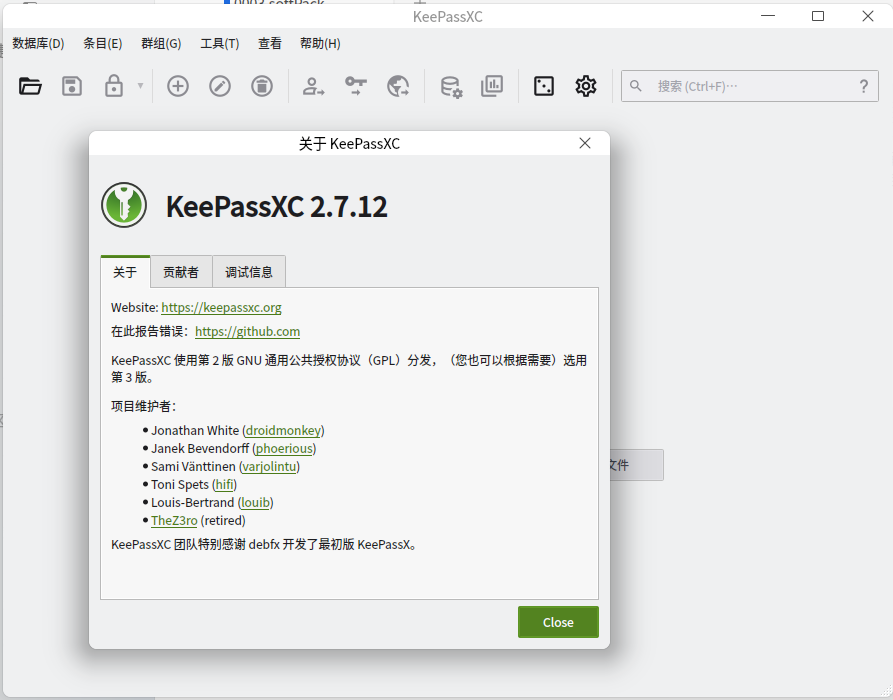Close the 关于 KeePassXC dialog with X
Image resolution: width=893 pixels, height=700 pixels.
pyautogui.click(x=585, y=144)
